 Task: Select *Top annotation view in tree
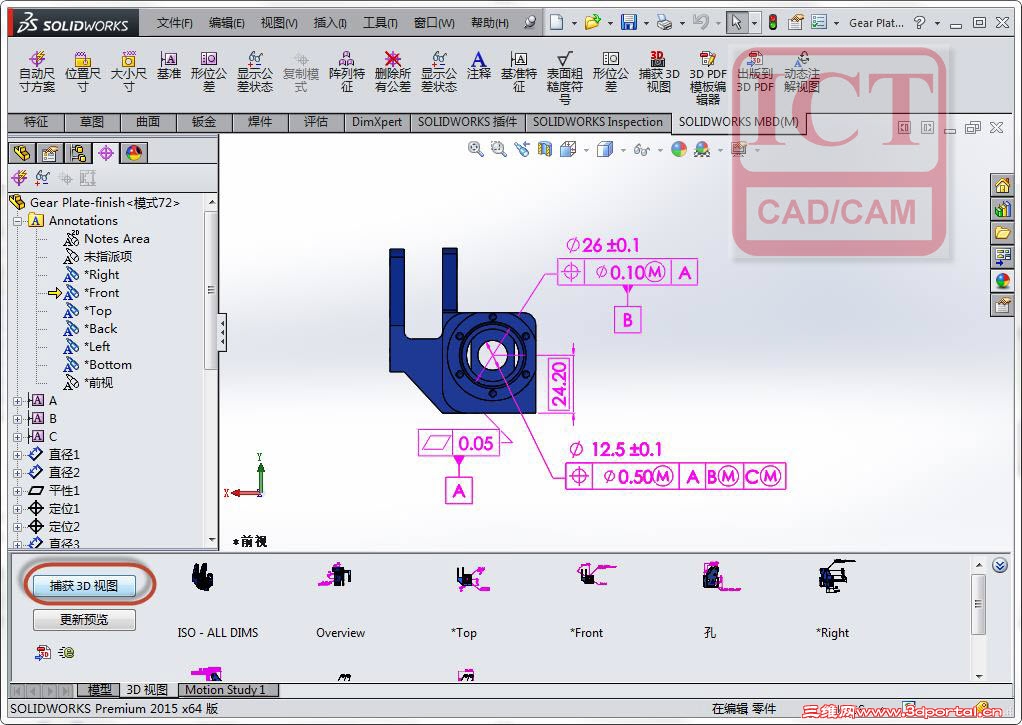pyautogui.click(x=97, y=311)
